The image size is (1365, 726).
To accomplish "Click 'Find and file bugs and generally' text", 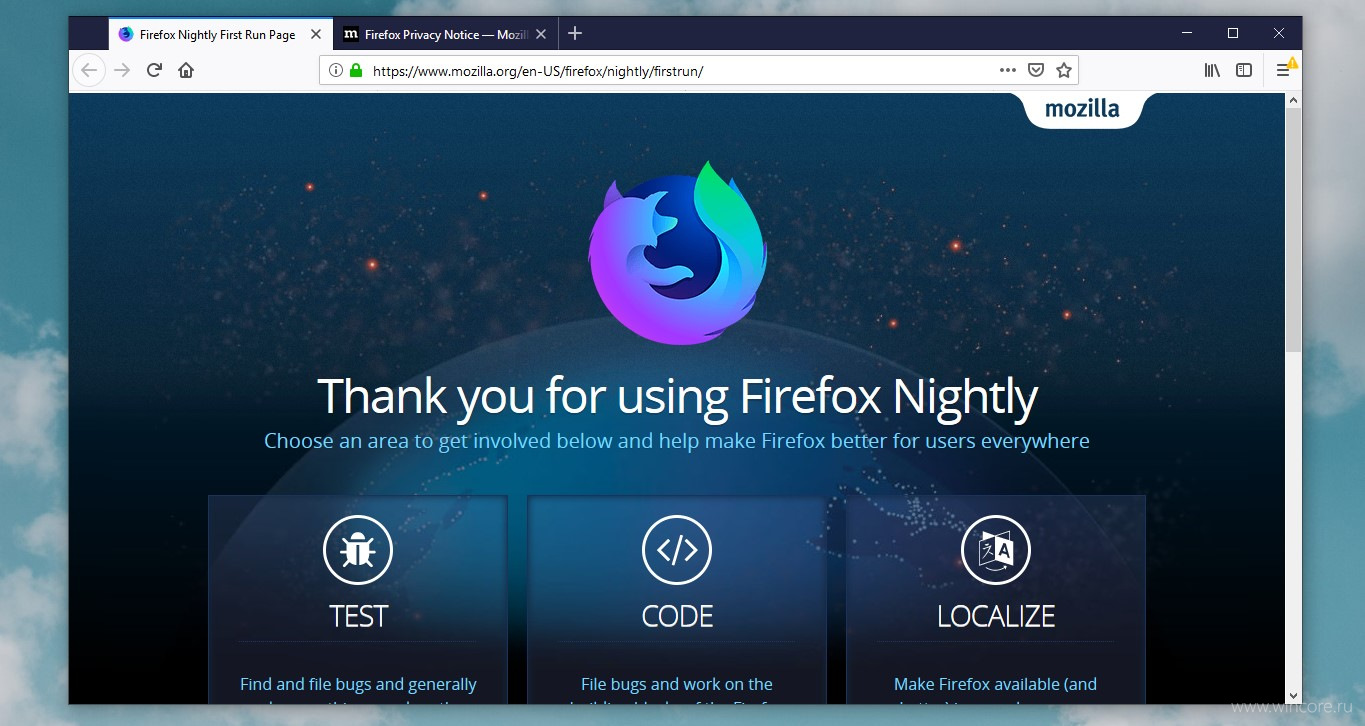I will point(358,685).
